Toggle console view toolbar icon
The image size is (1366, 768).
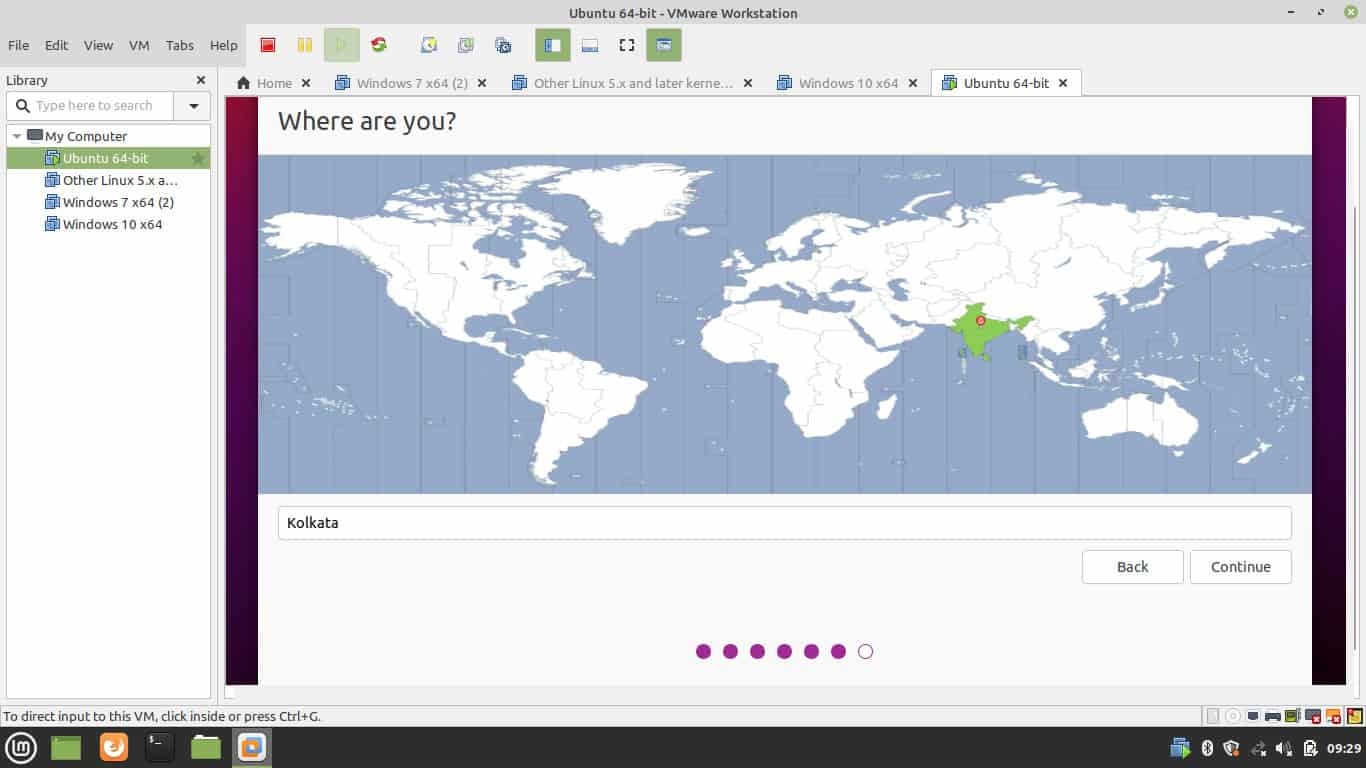pyautogui.click(x=664, y=45)
